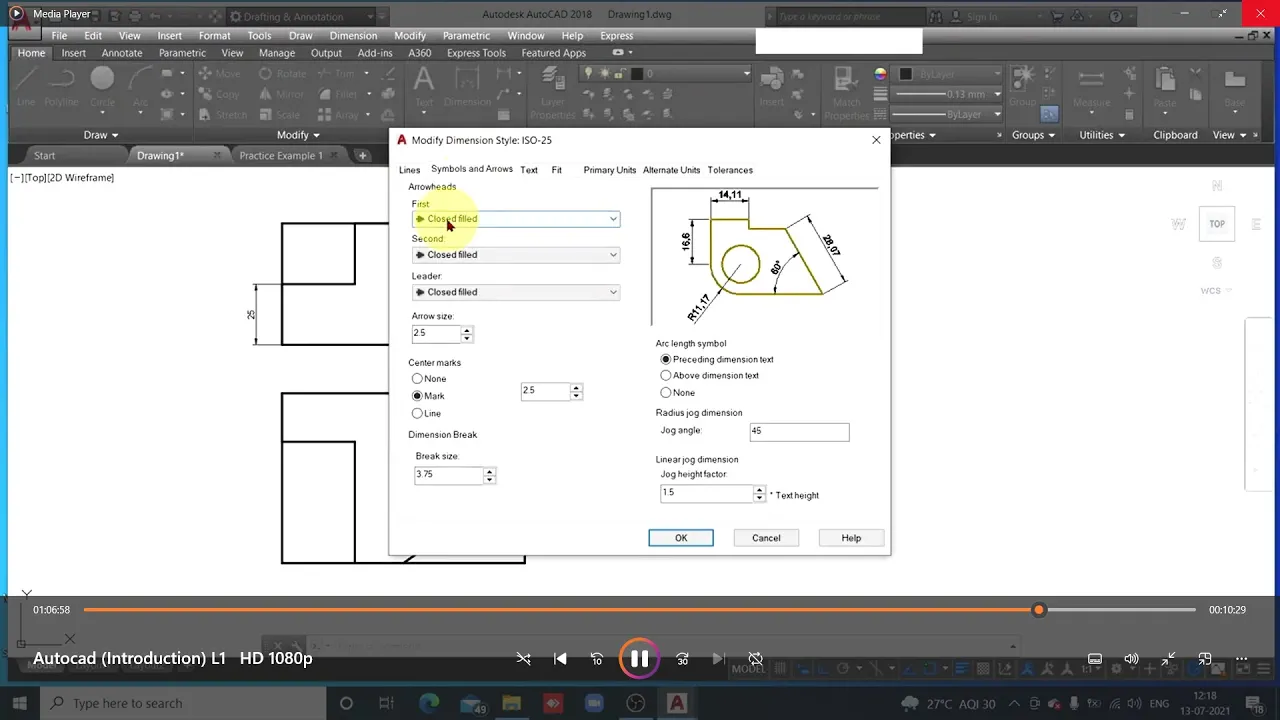Exit full screen in media player

pyautogui.click(x=1168, y=659)
